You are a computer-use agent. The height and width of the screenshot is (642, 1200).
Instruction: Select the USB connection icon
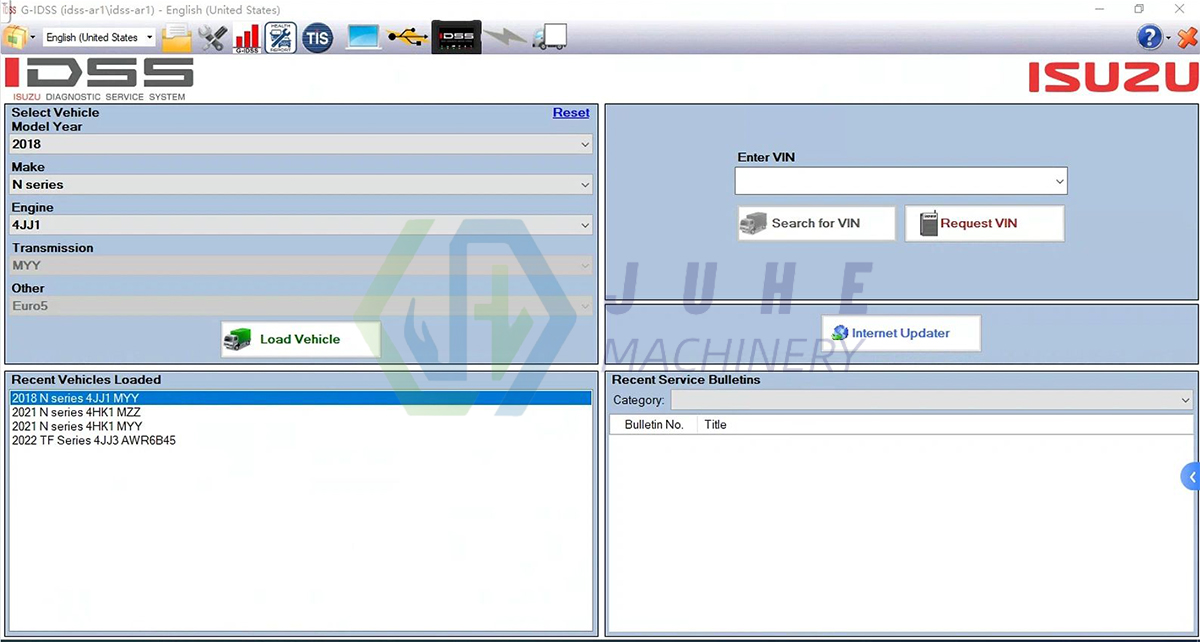[x=410, y=37]
